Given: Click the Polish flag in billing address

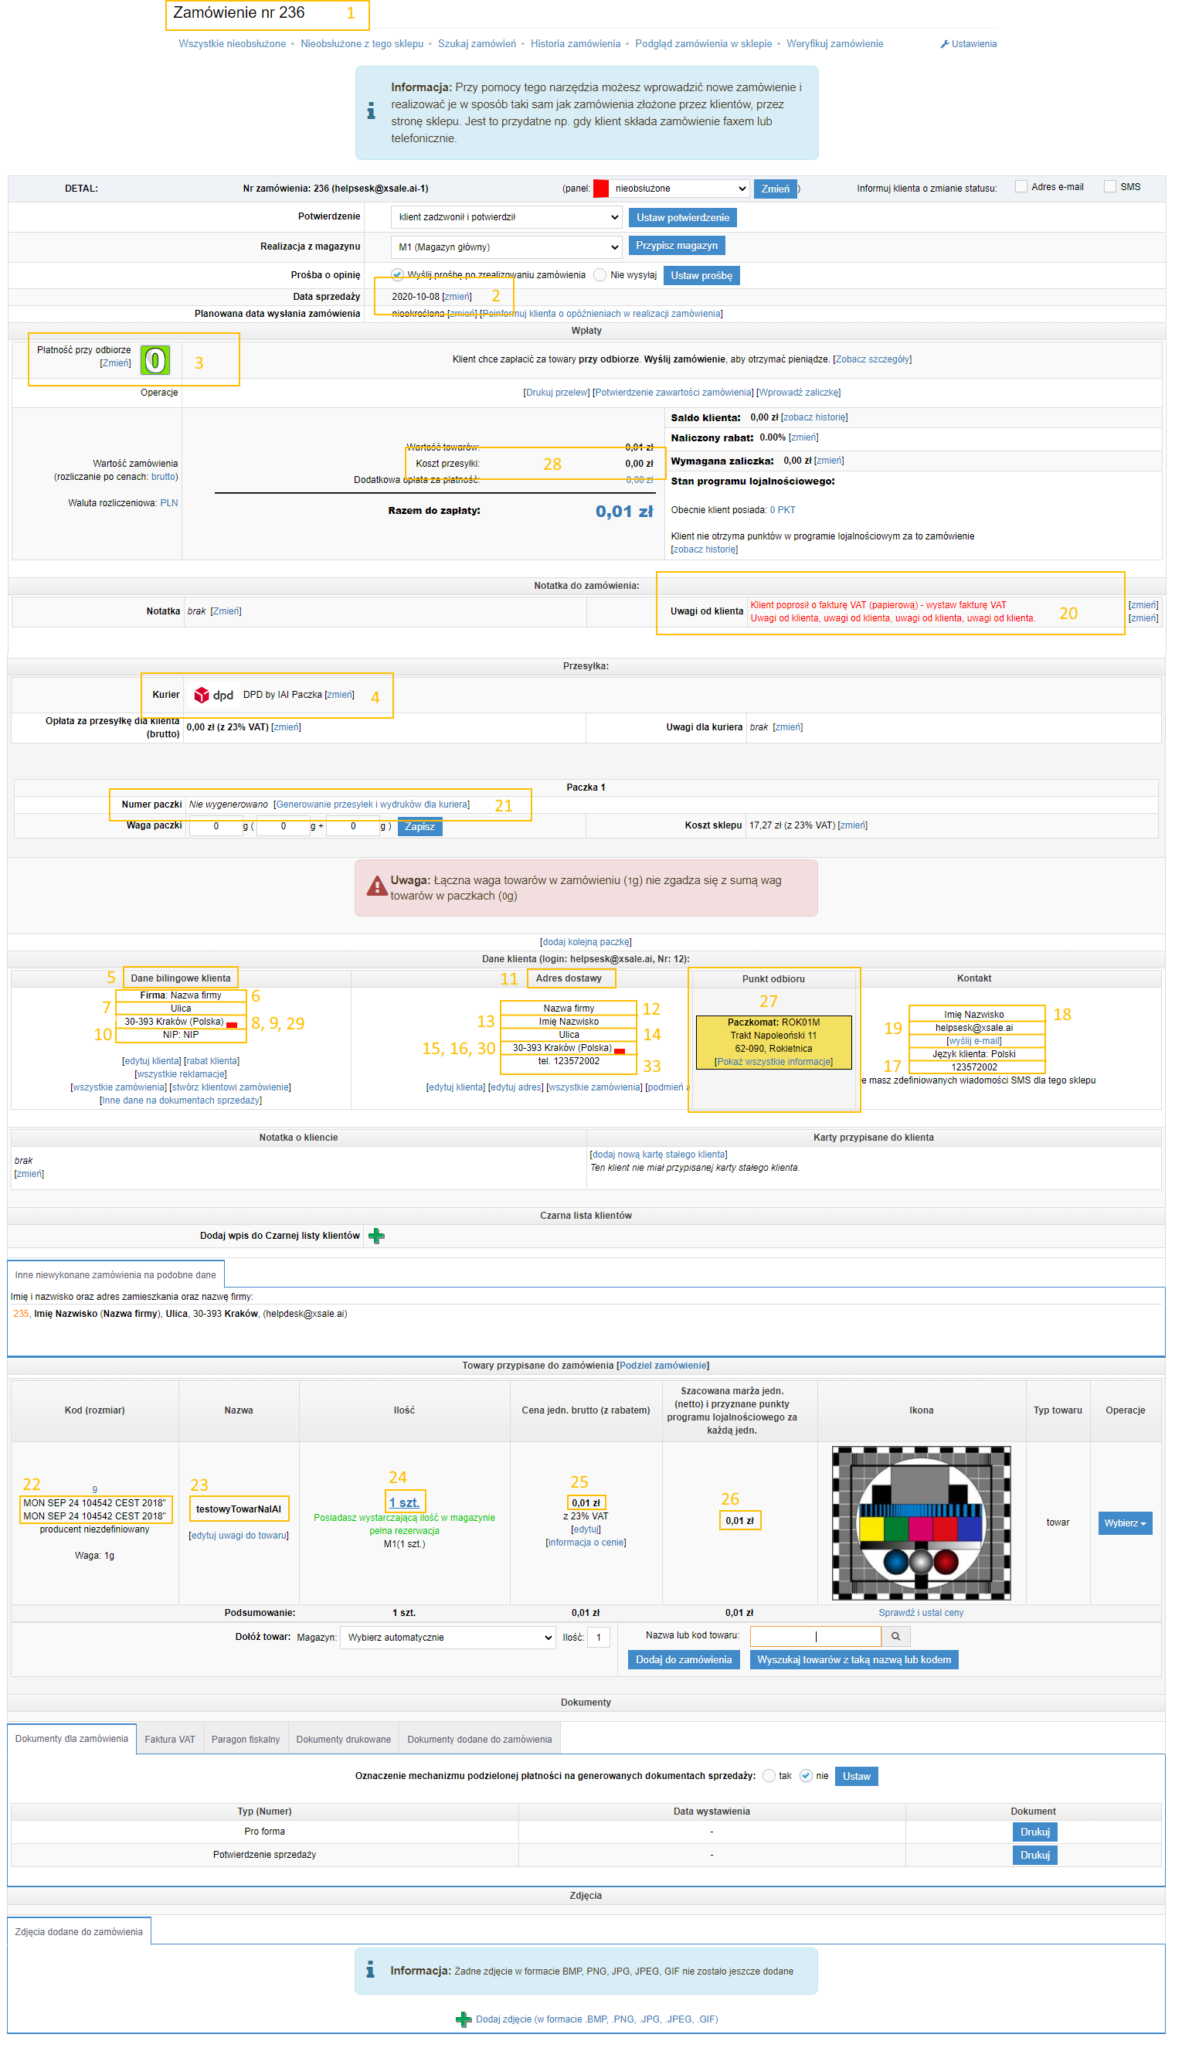Looking at the screenshot, I should coord(232,1023).
